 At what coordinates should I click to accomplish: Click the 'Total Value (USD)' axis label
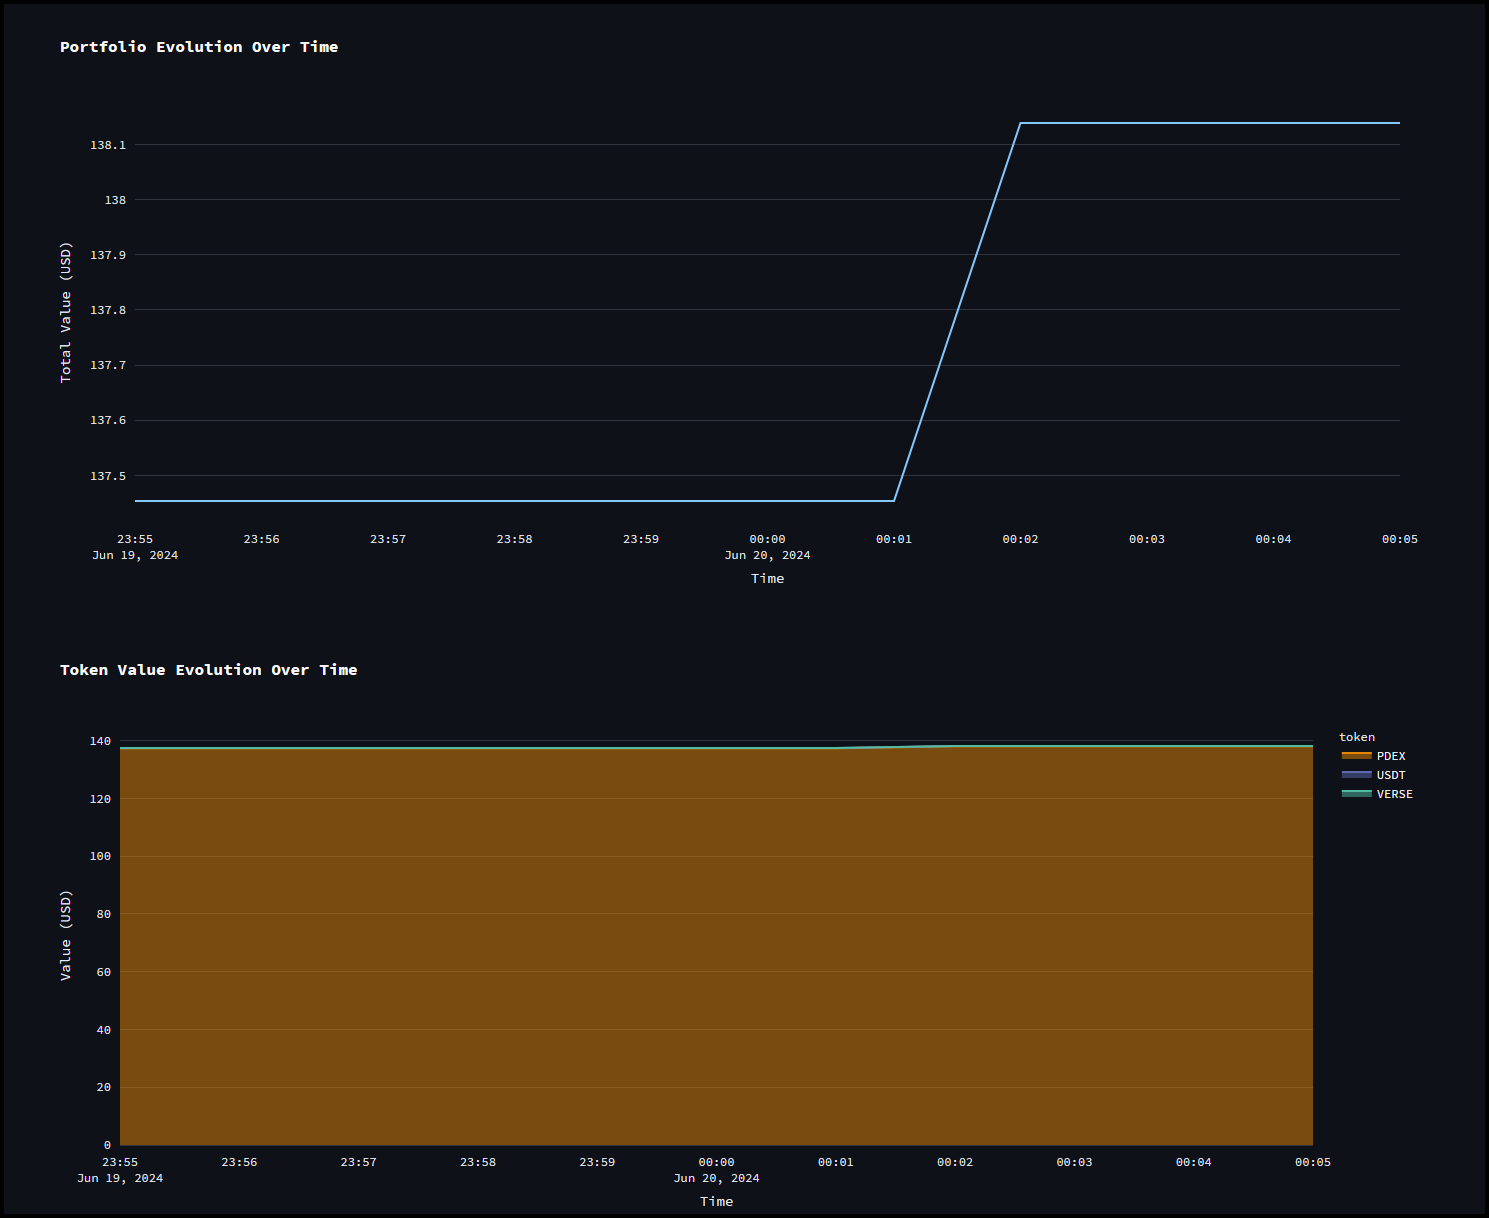[x=66, y=312]
